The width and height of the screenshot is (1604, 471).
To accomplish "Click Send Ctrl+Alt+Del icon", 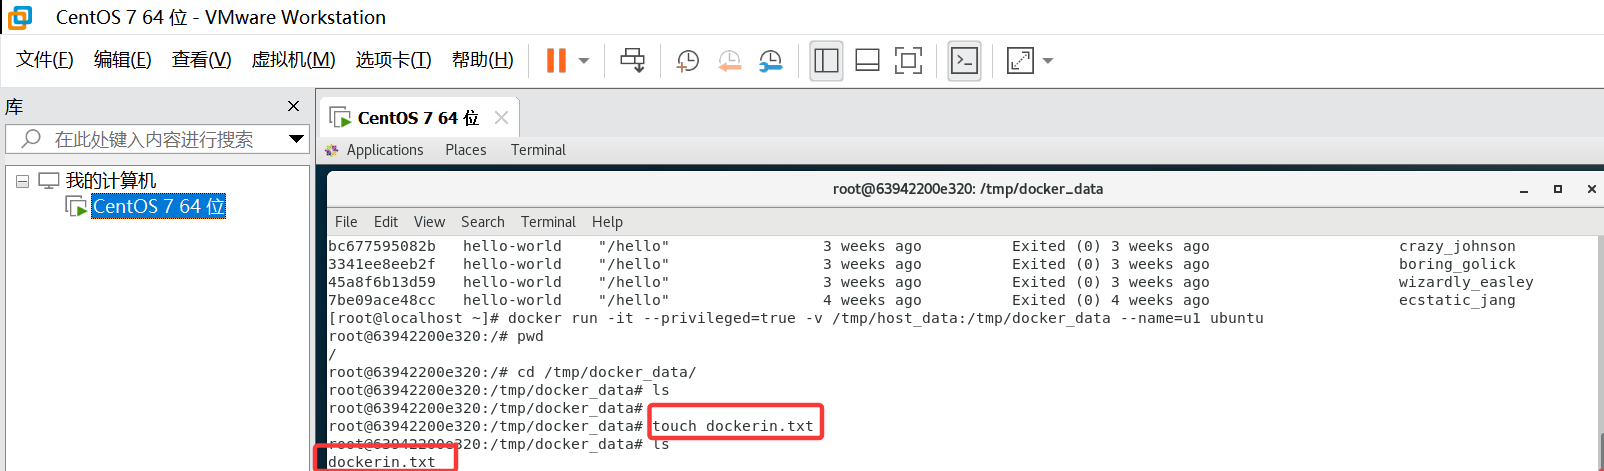I will point(632,61).
